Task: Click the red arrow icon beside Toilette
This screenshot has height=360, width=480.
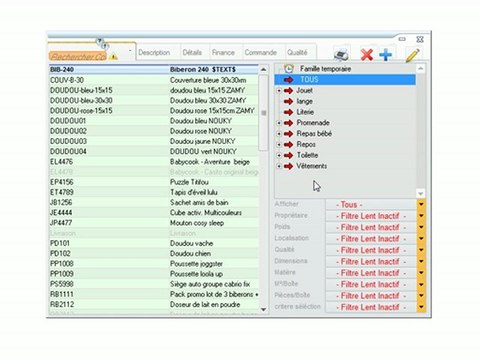Action: point(288,155)
